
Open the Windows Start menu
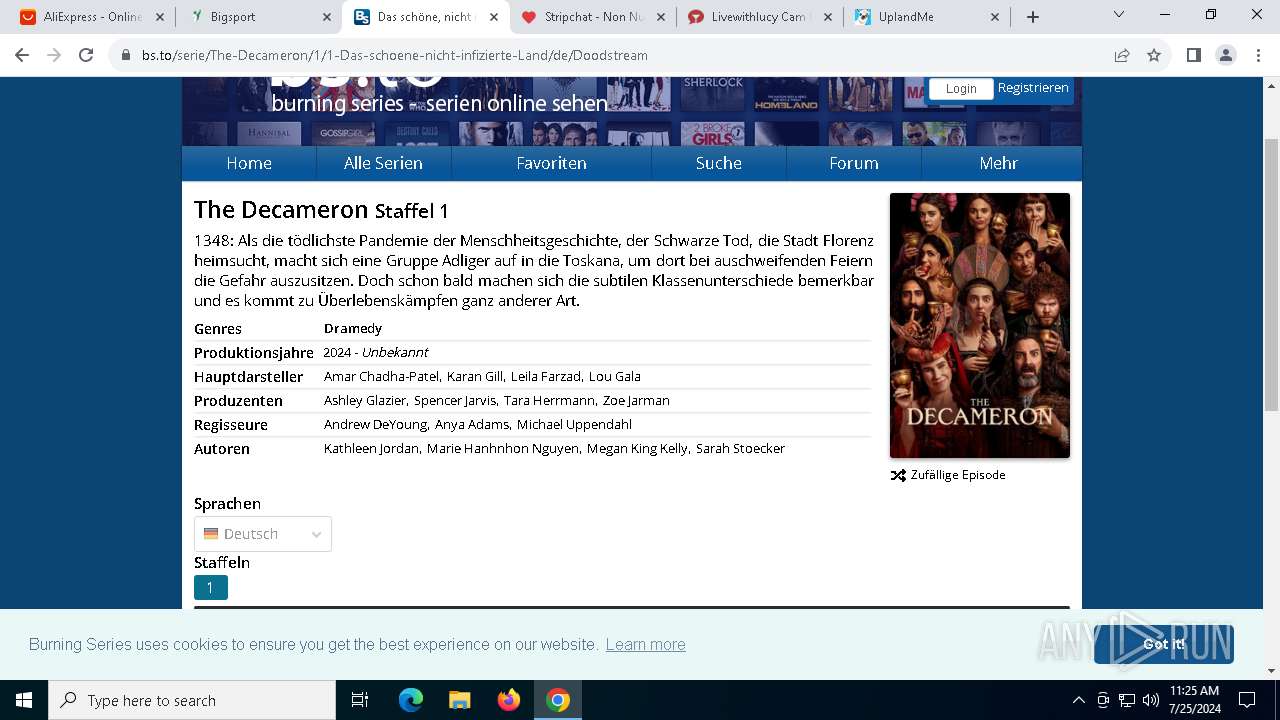coord(24,700)
